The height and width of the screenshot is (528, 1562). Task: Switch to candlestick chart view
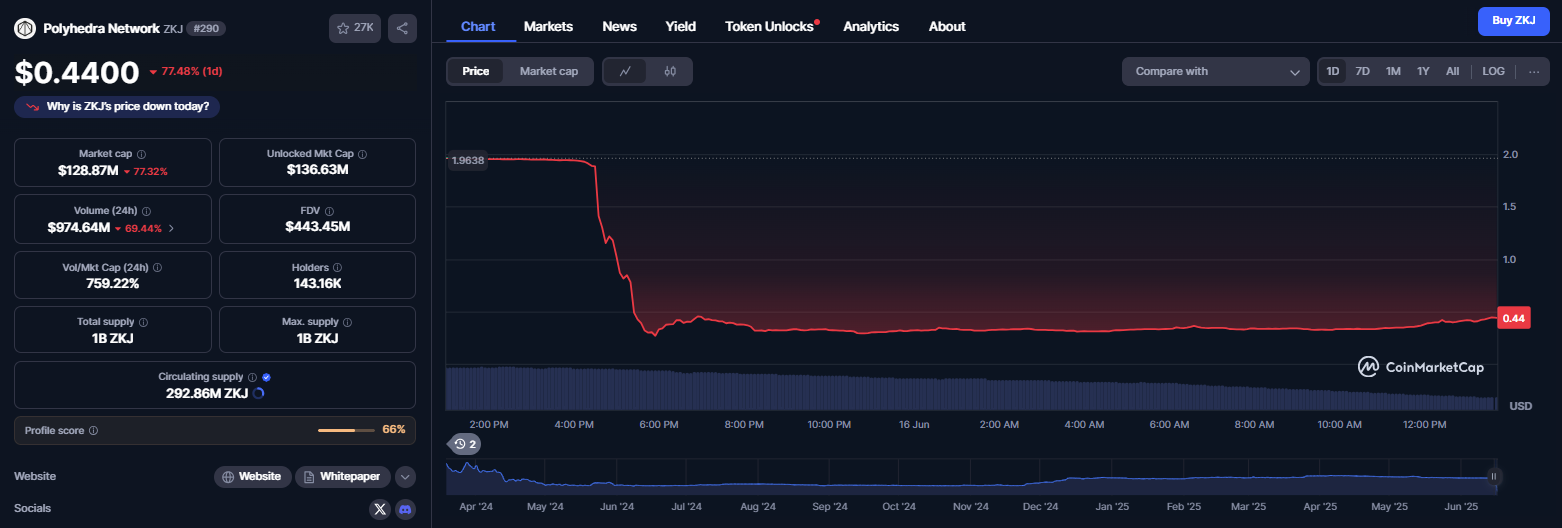point(670,71)
